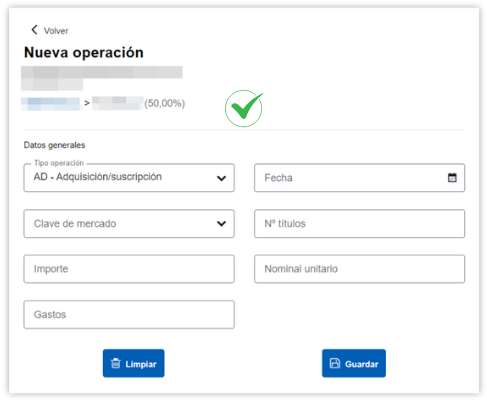Open the calendar picker icon in Fecha
This screenshot has width=487, height=401.
coord(452,178)
